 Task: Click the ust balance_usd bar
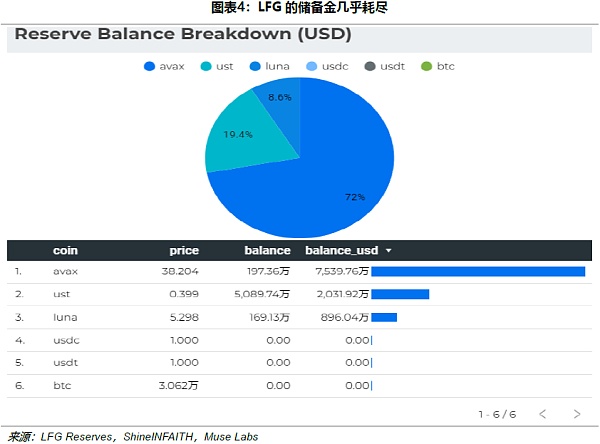pos(400,294)
